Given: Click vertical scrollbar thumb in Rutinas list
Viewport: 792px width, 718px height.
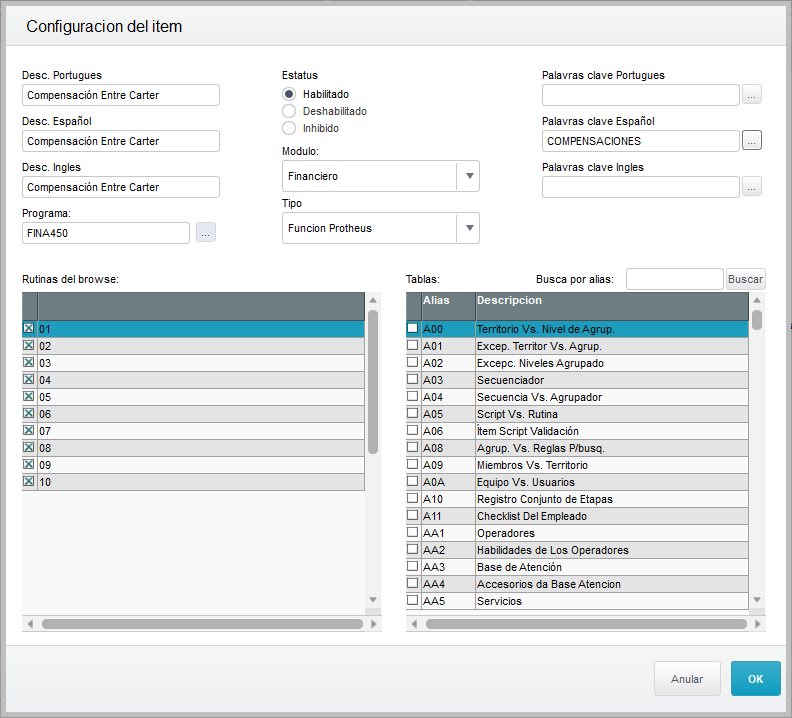Looking at the screenshot, I should coord(373,382).
